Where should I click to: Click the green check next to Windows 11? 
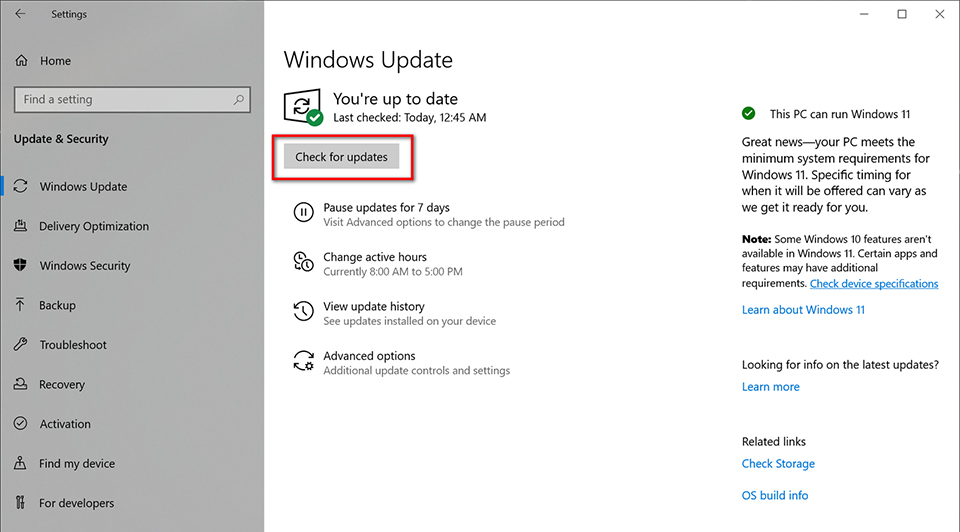click(748, 113)
